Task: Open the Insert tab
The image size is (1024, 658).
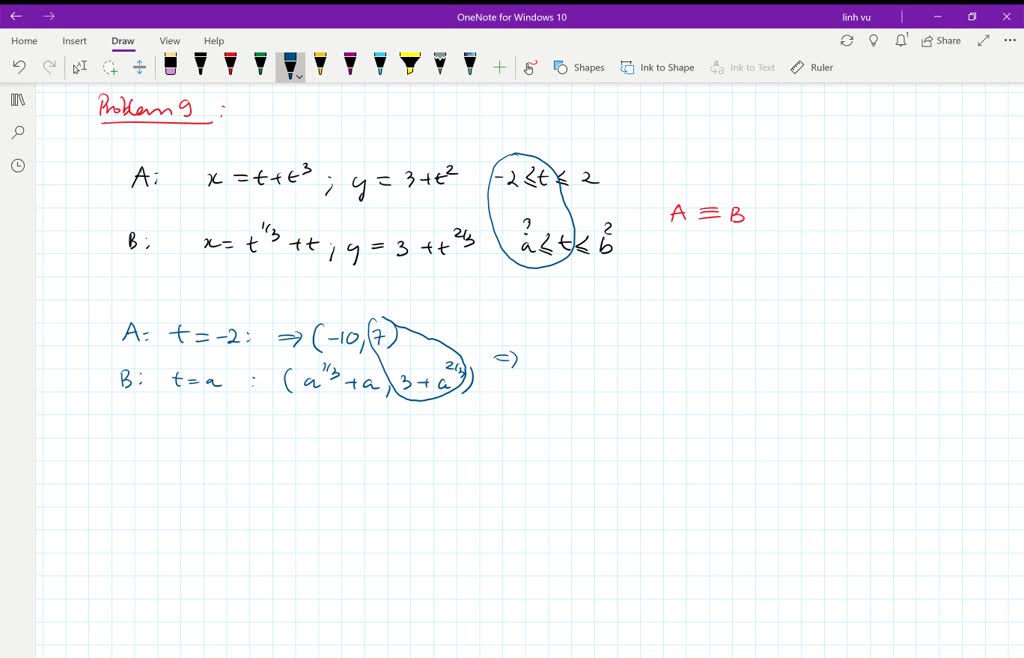Action: (x=74, y=40)
